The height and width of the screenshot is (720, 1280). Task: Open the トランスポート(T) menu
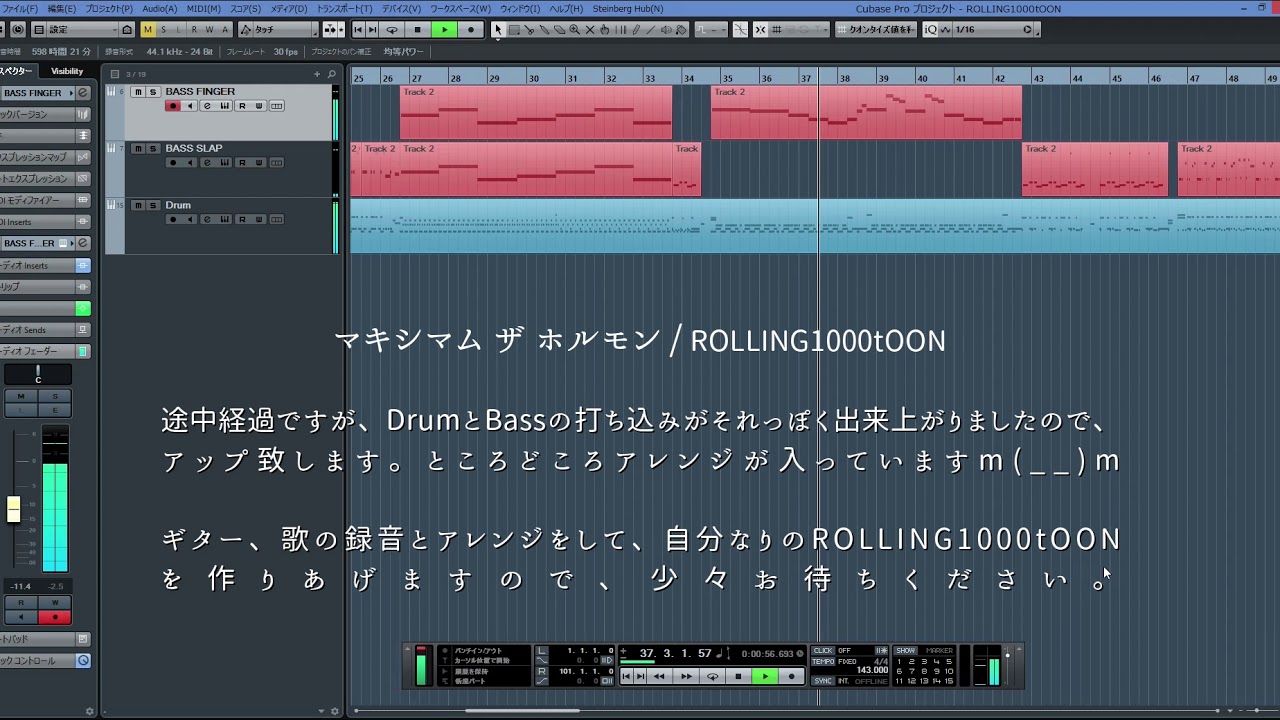[x=345, y=9]
